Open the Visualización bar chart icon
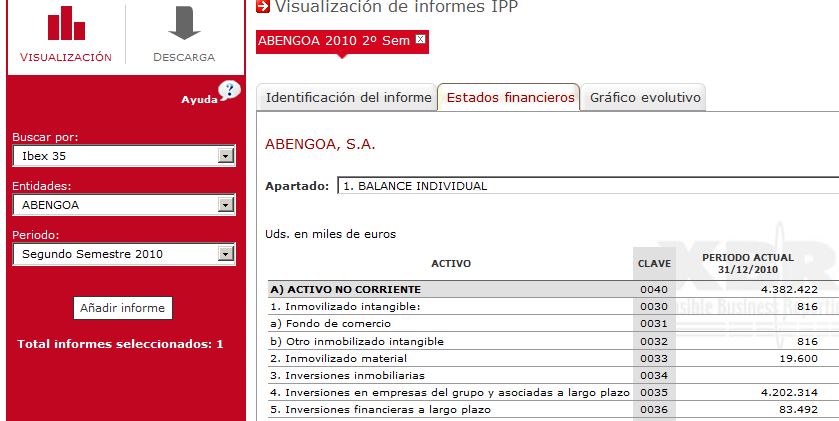The height and width of the screenshot is (421, 839). pos(66,23)
